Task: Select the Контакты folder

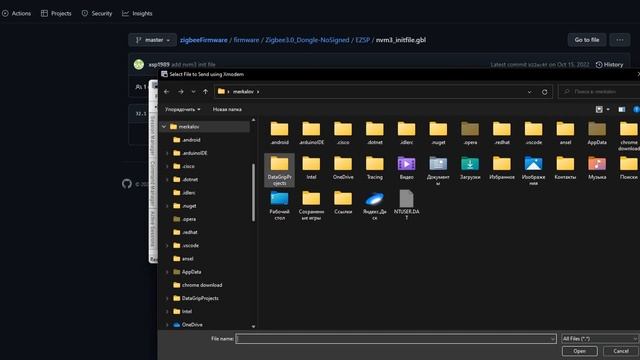Action: (x=565, y=168)
